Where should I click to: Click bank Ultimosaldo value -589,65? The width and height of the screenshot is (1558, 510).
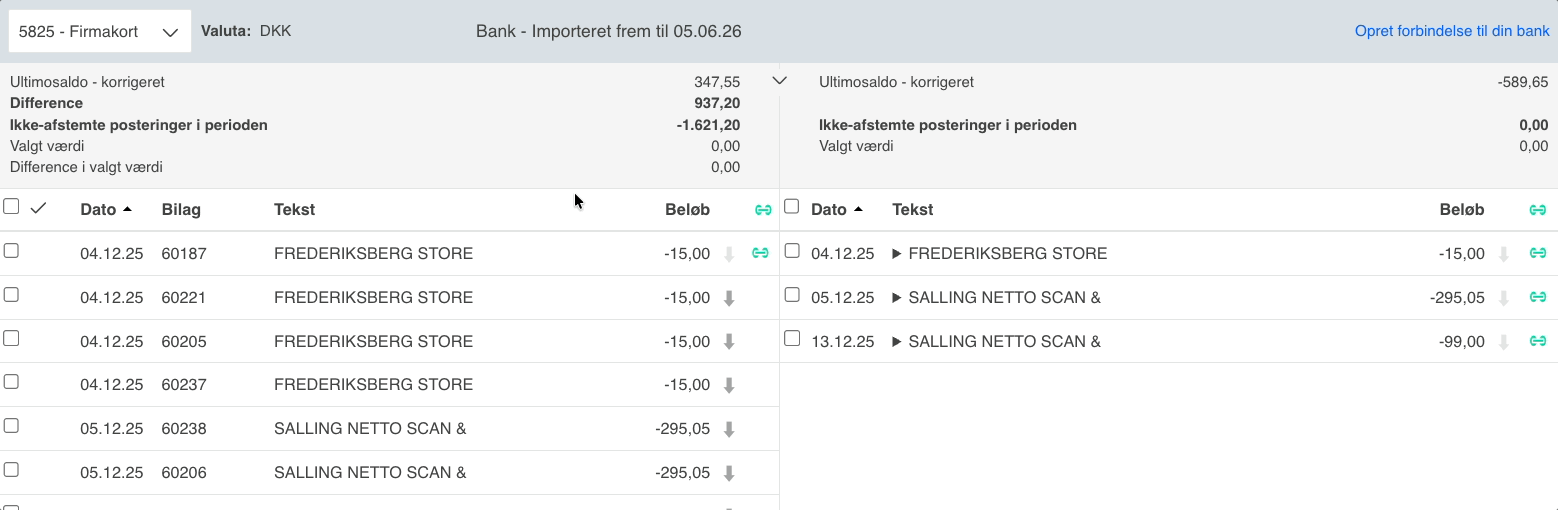click(1523, 82)
